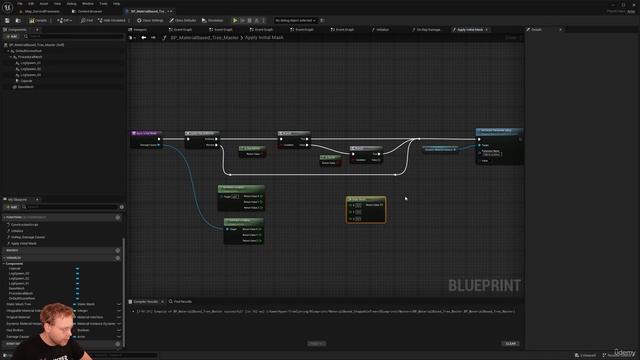Clear the compiler results log
Screen dimensions: 640x360
click(511, 344)
